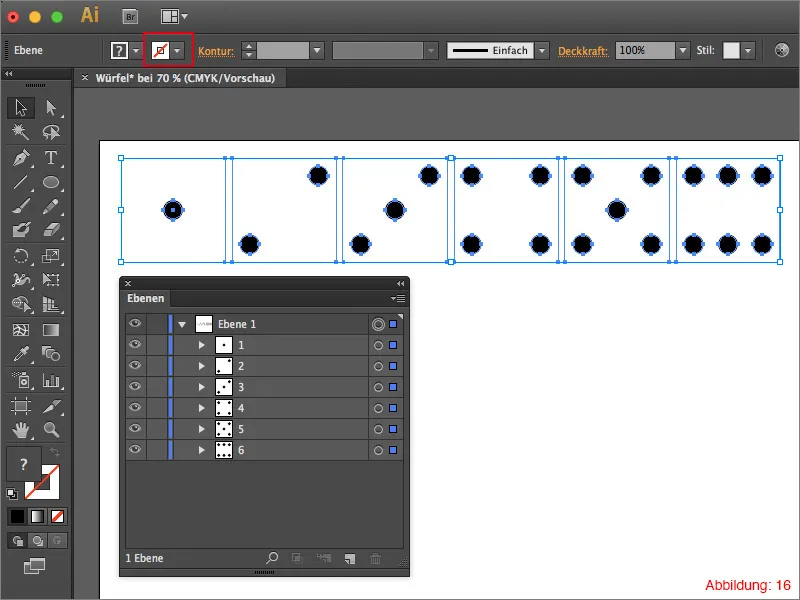Select the Shape Builder tool
800x600 pixels.
pos(21,304)
